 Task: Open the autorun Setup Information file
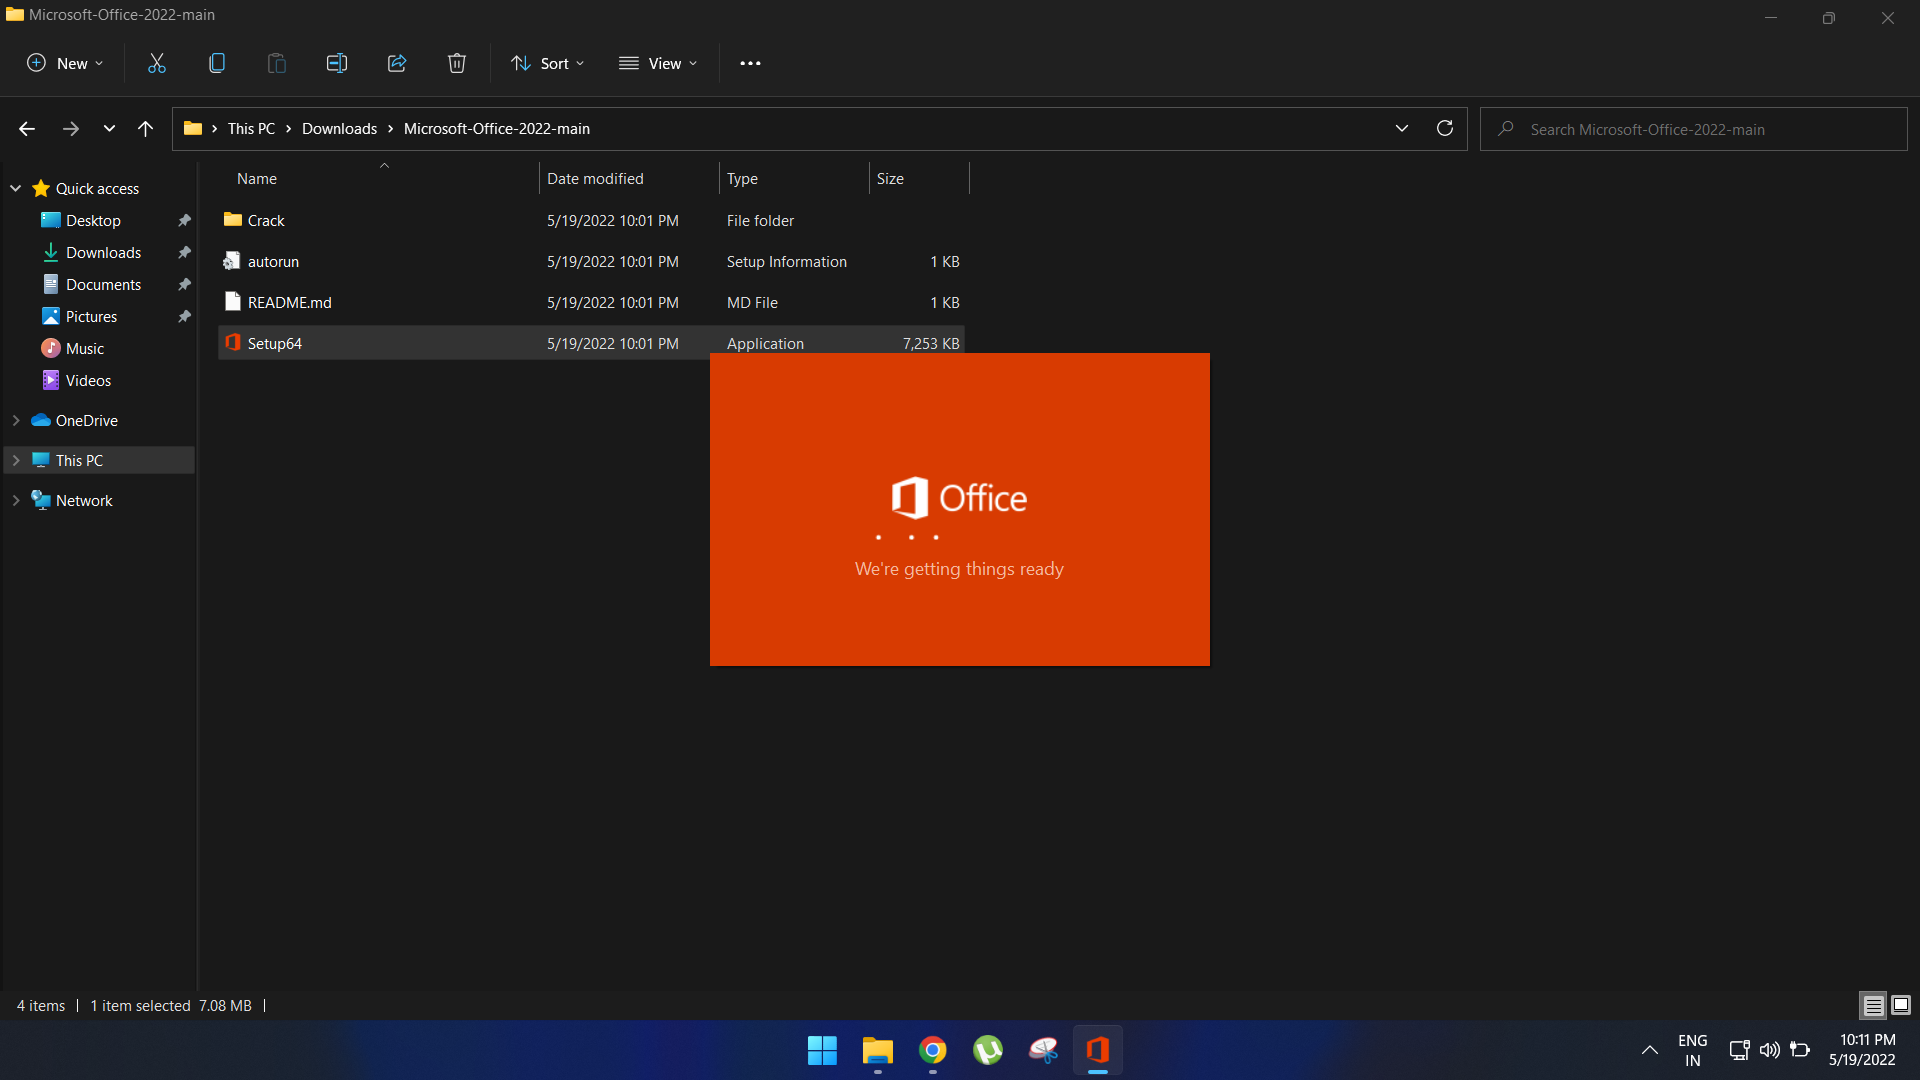[272, 261]
